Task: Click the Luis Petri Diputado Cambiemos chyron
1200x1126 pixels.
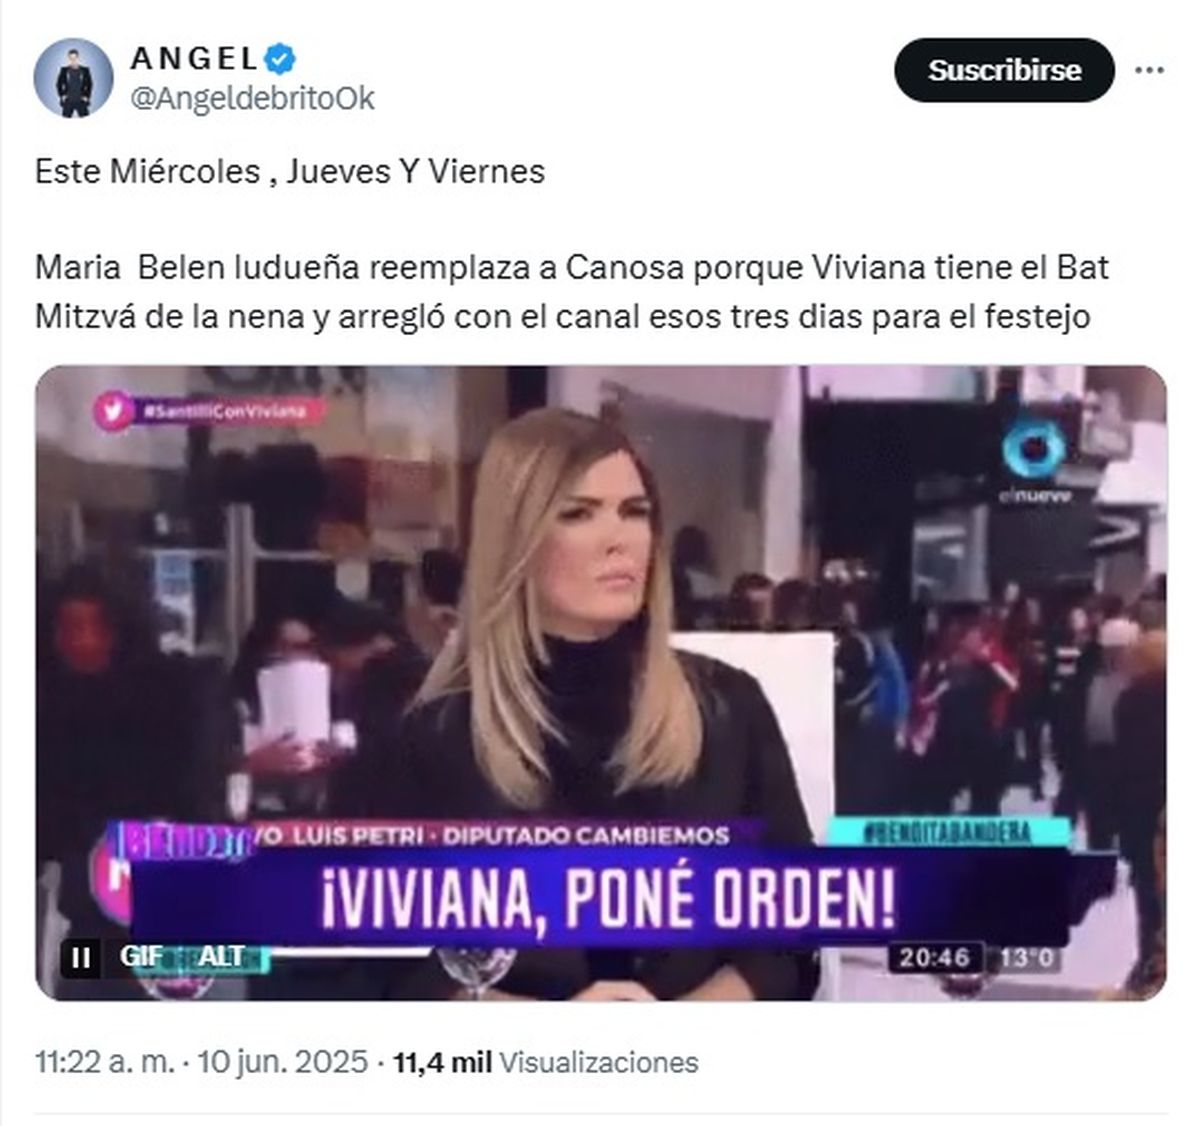Action: pyautogui.click(x=494, y=835)
